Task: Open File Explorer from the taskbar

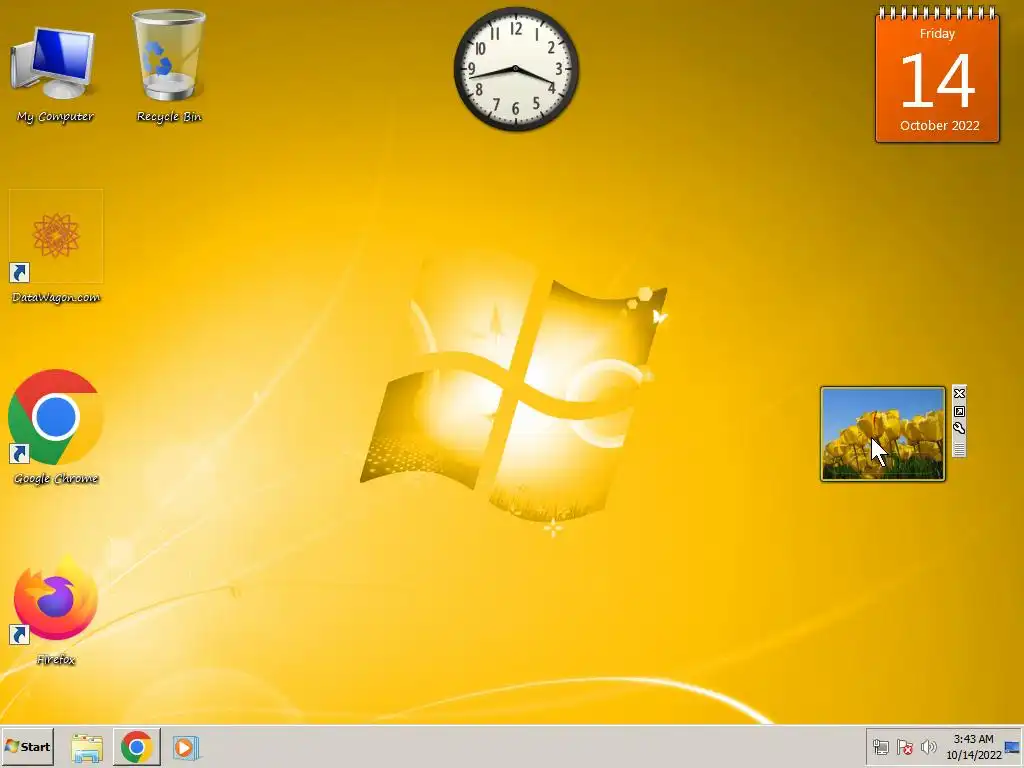Action: click(x=87, y=748)
